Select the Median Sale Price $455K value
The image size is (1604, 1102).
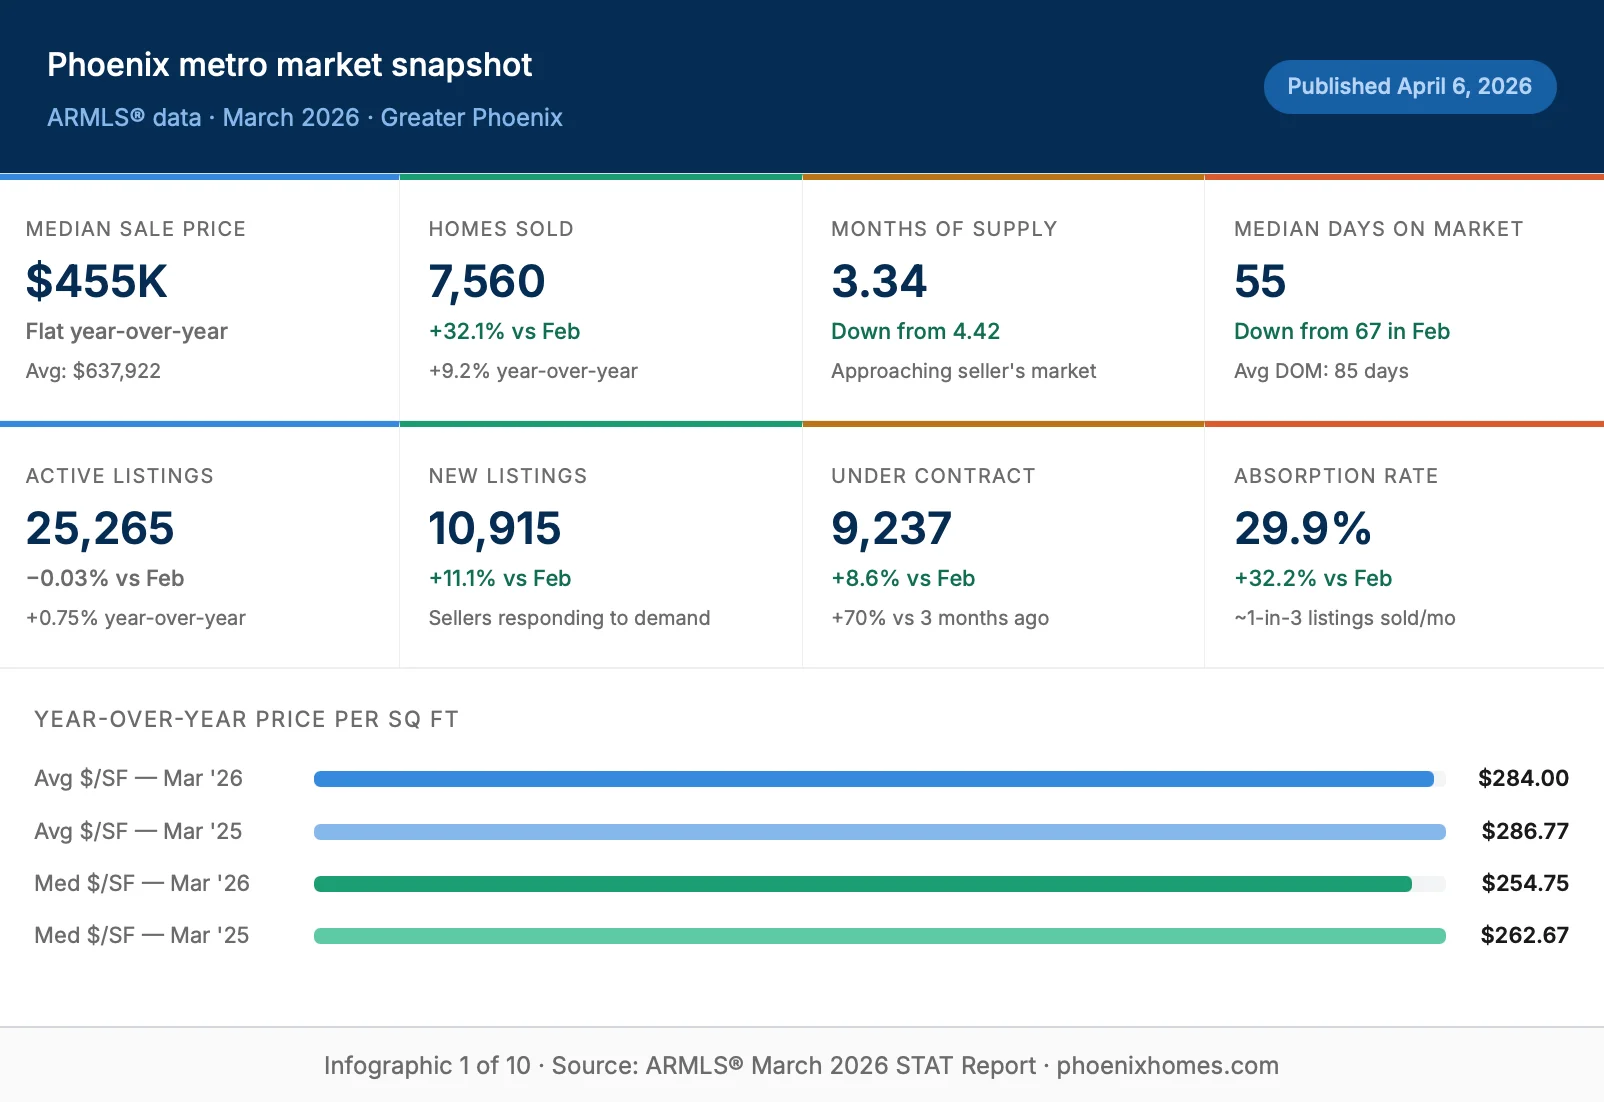(97, 281)
